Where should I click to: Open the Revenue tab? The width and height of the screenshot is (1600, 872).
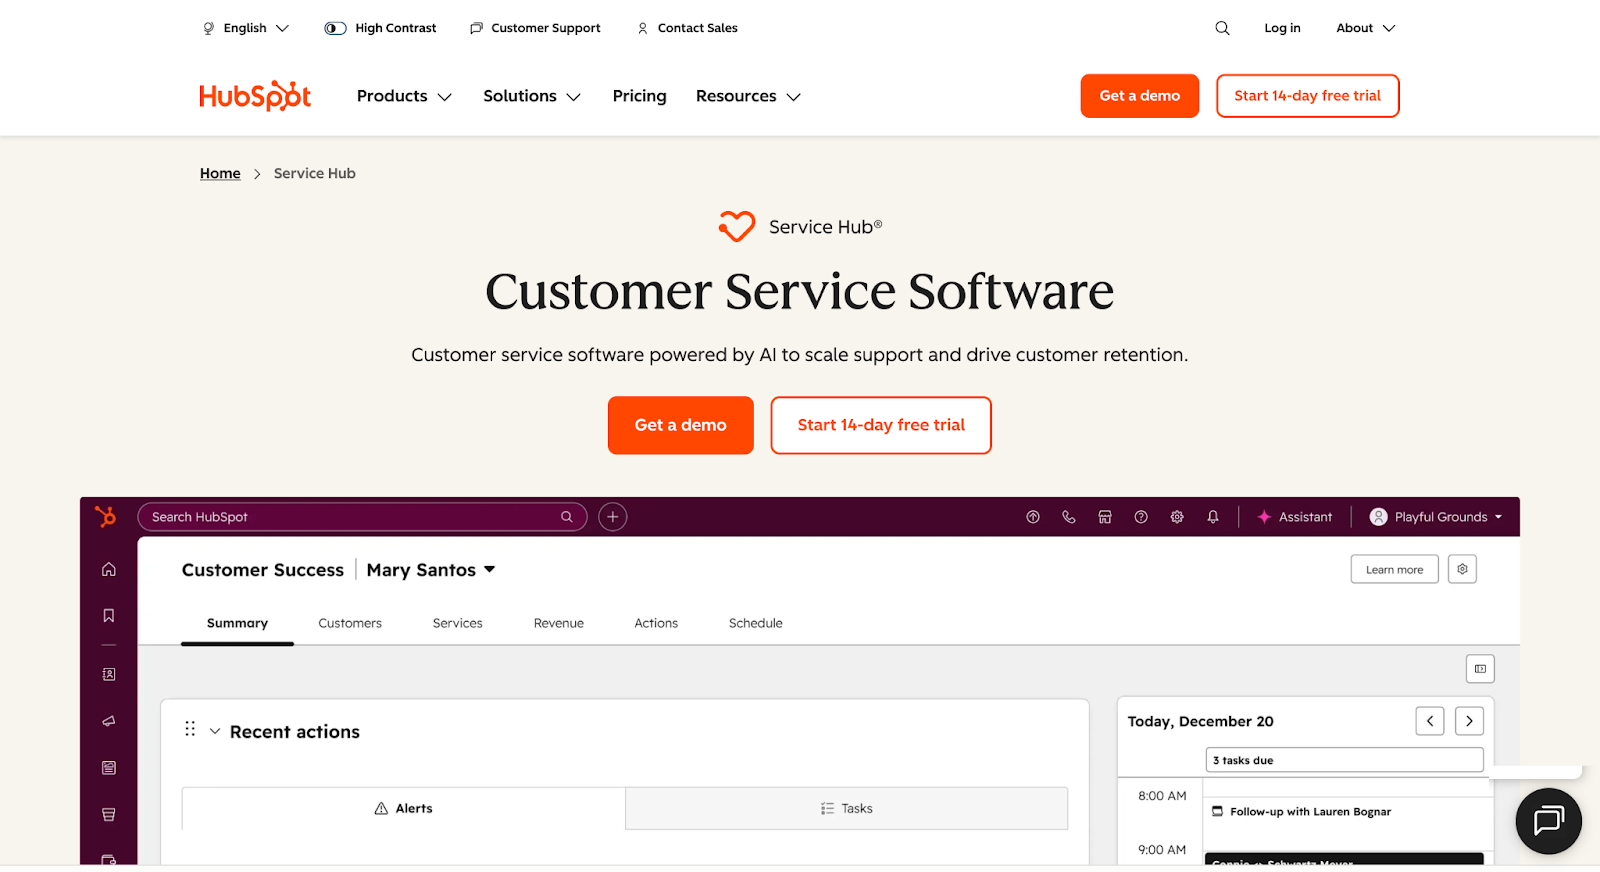click(x=558, y=623)
